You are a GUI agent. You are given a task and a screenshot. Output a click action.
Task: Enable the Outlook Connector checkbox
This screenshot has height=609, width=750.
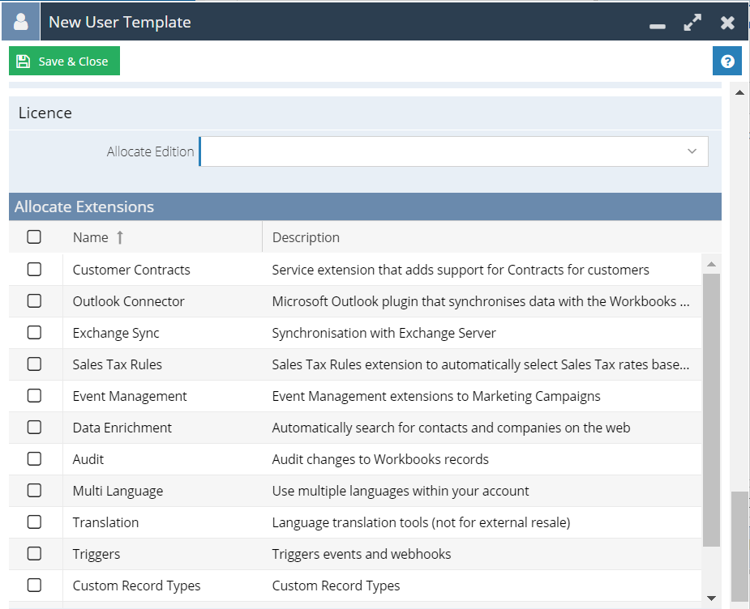(x=34, y=301)
